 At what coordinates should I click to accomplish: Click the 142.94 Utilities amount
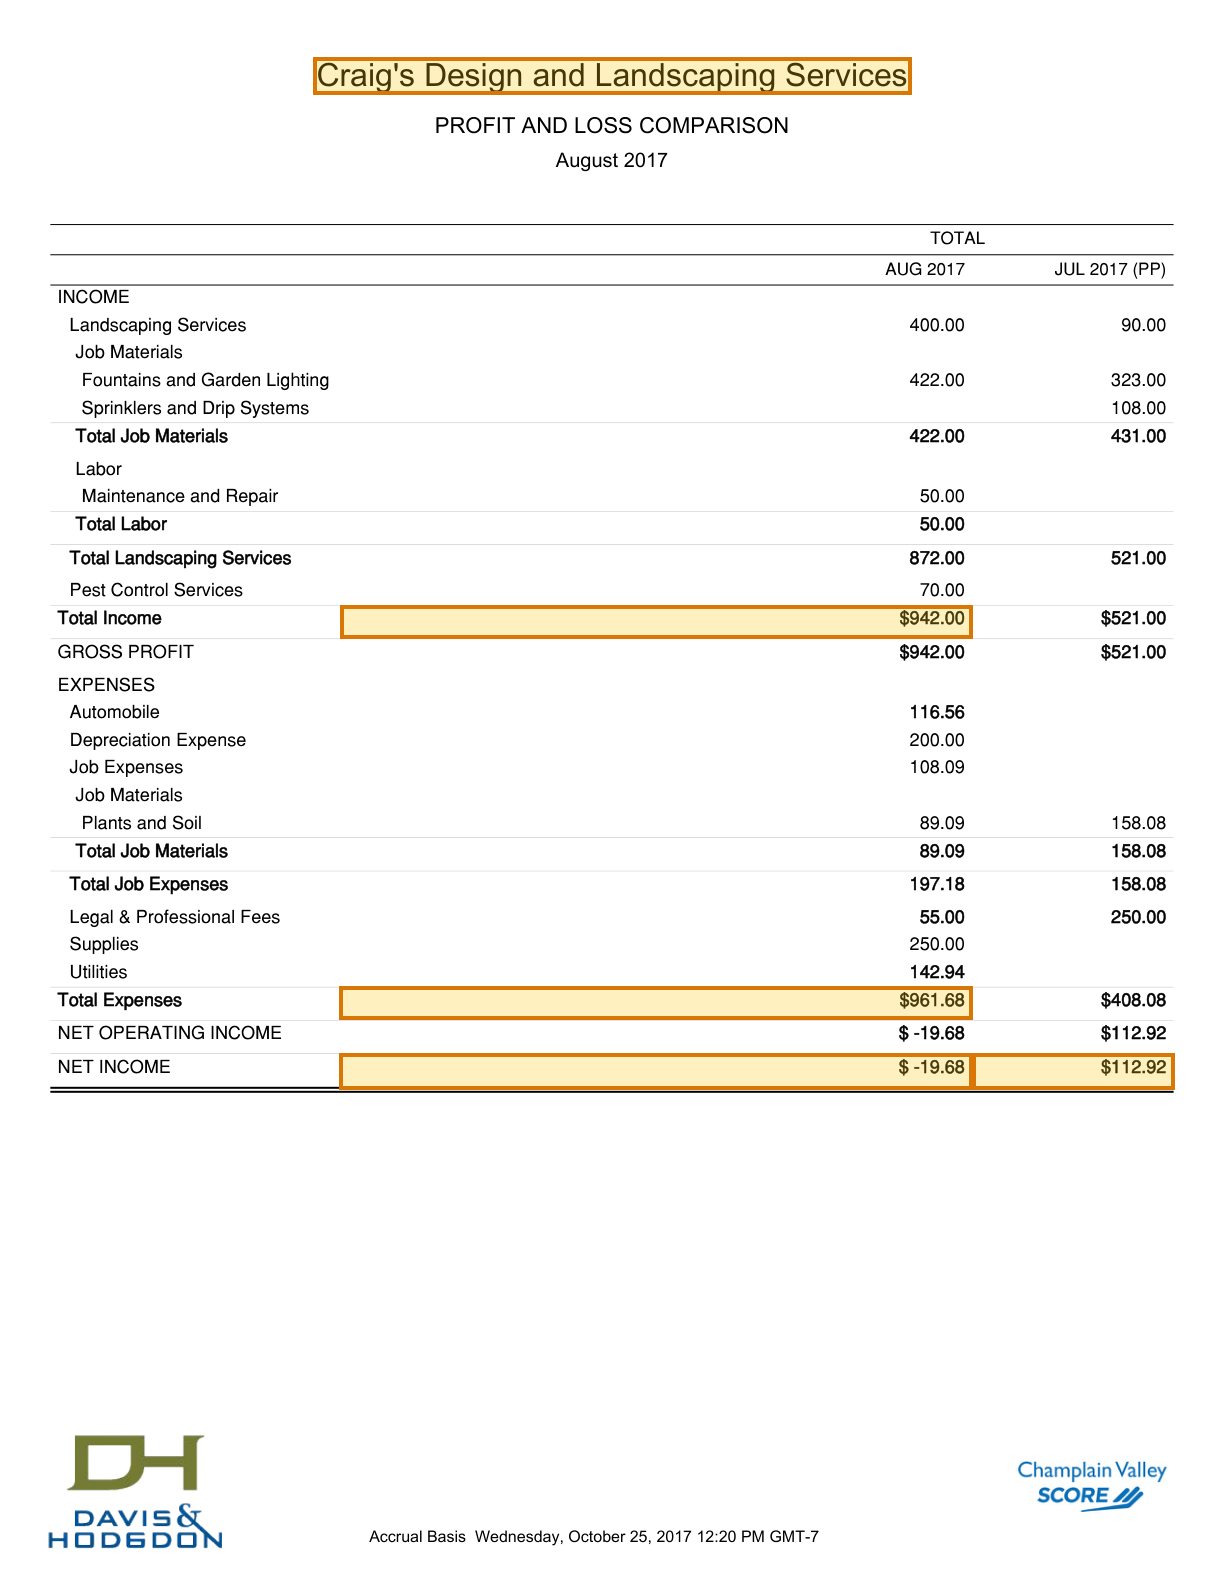click(937, 972)
